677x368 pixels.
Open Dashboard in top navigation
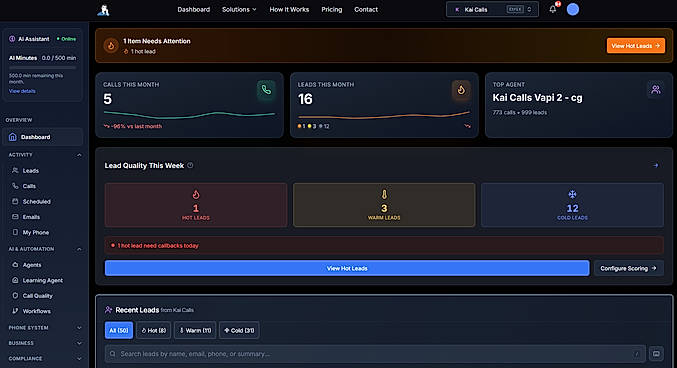pos(193,10)
